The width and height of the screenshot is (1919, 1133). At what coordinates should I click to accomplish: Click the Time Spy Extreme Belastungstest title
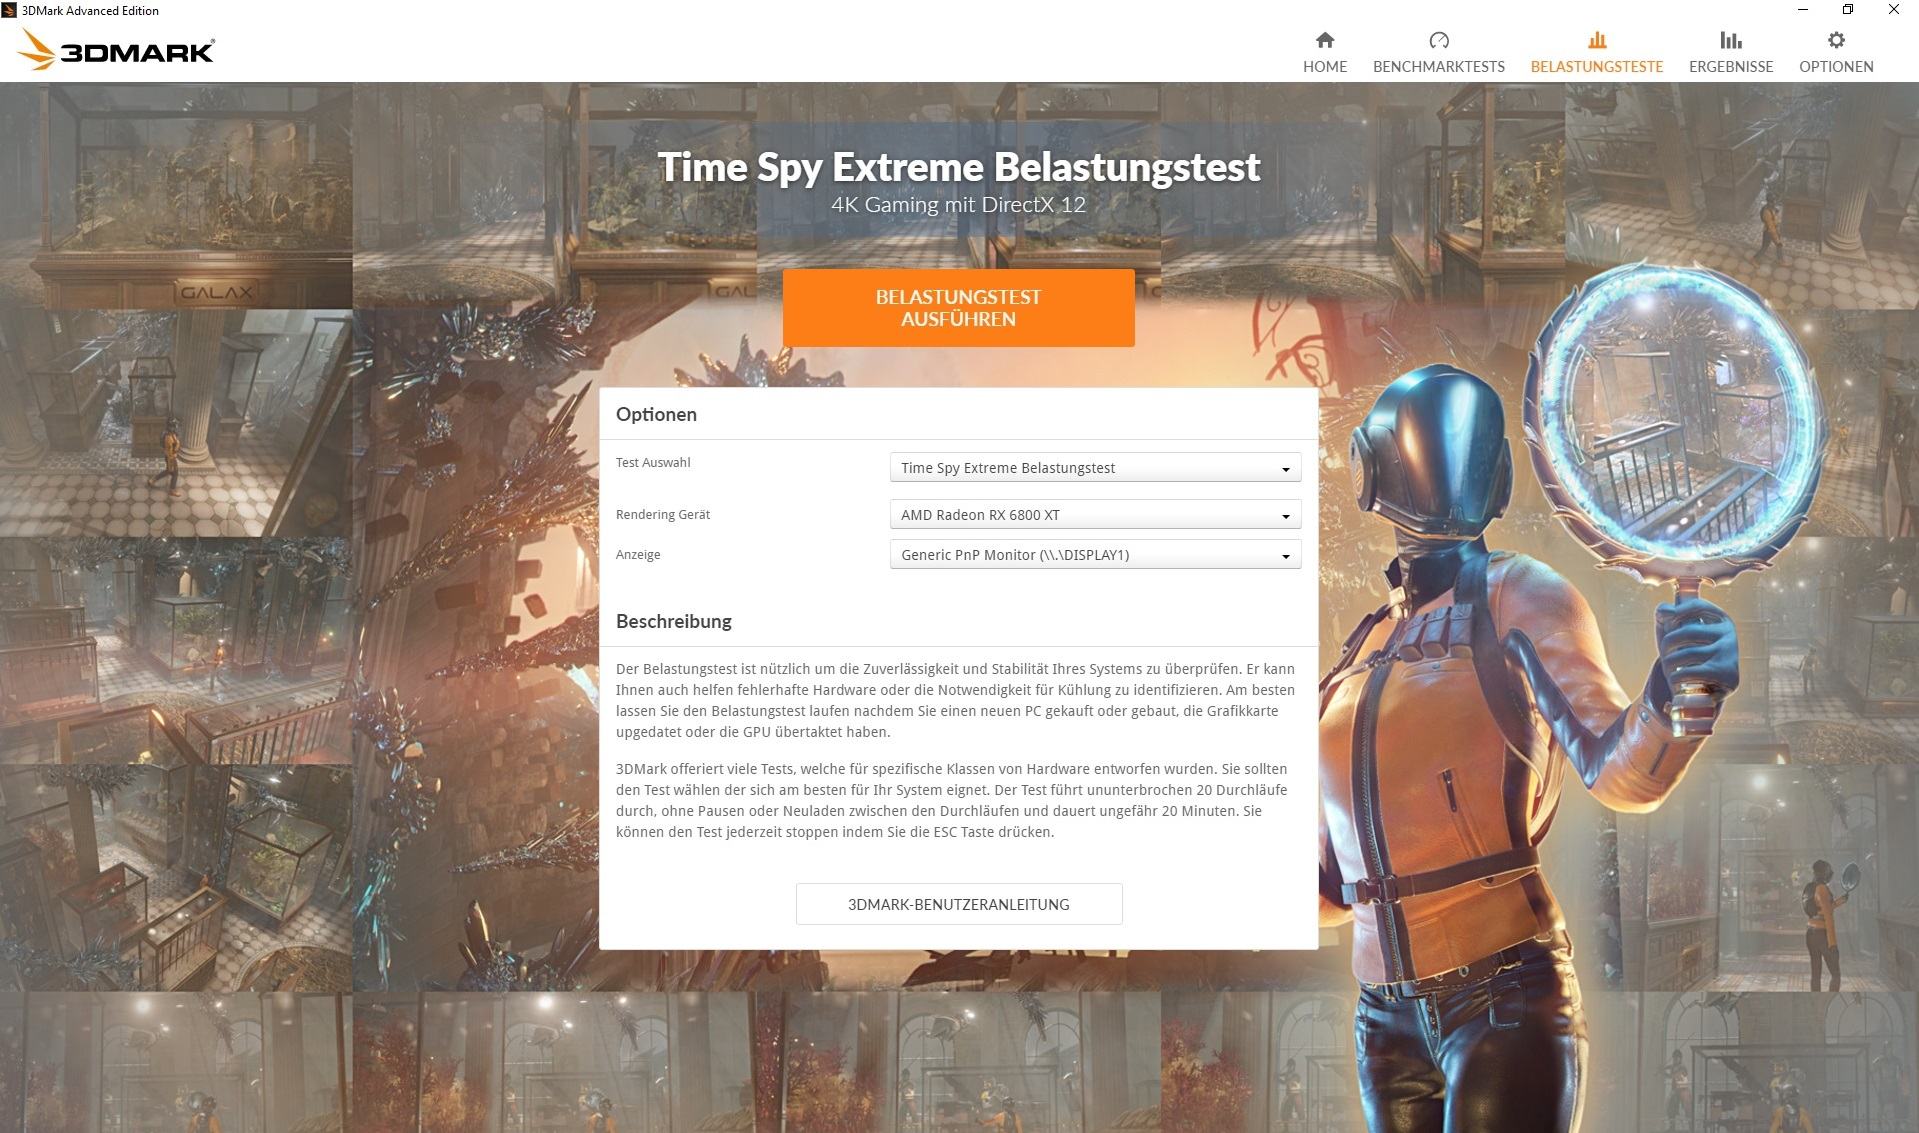point(958,167)
